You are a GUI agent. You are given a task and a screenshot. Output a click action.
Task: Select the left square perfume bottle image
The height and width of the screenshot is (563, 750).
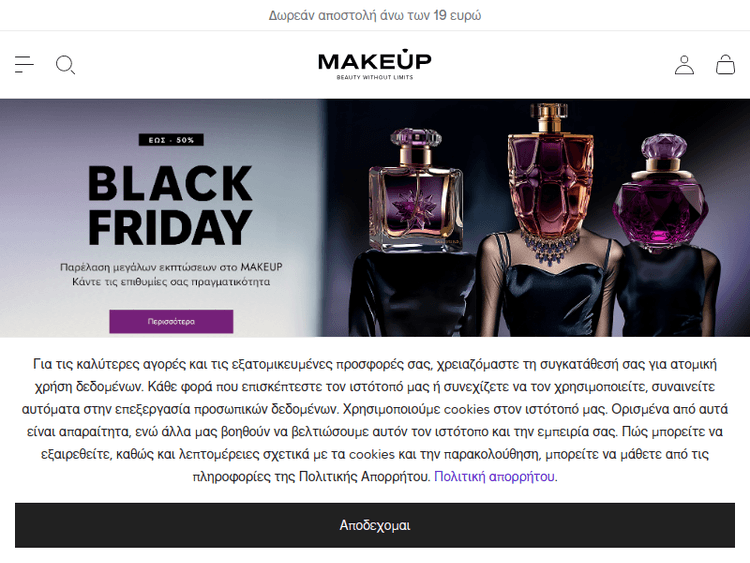click(416, 190)
